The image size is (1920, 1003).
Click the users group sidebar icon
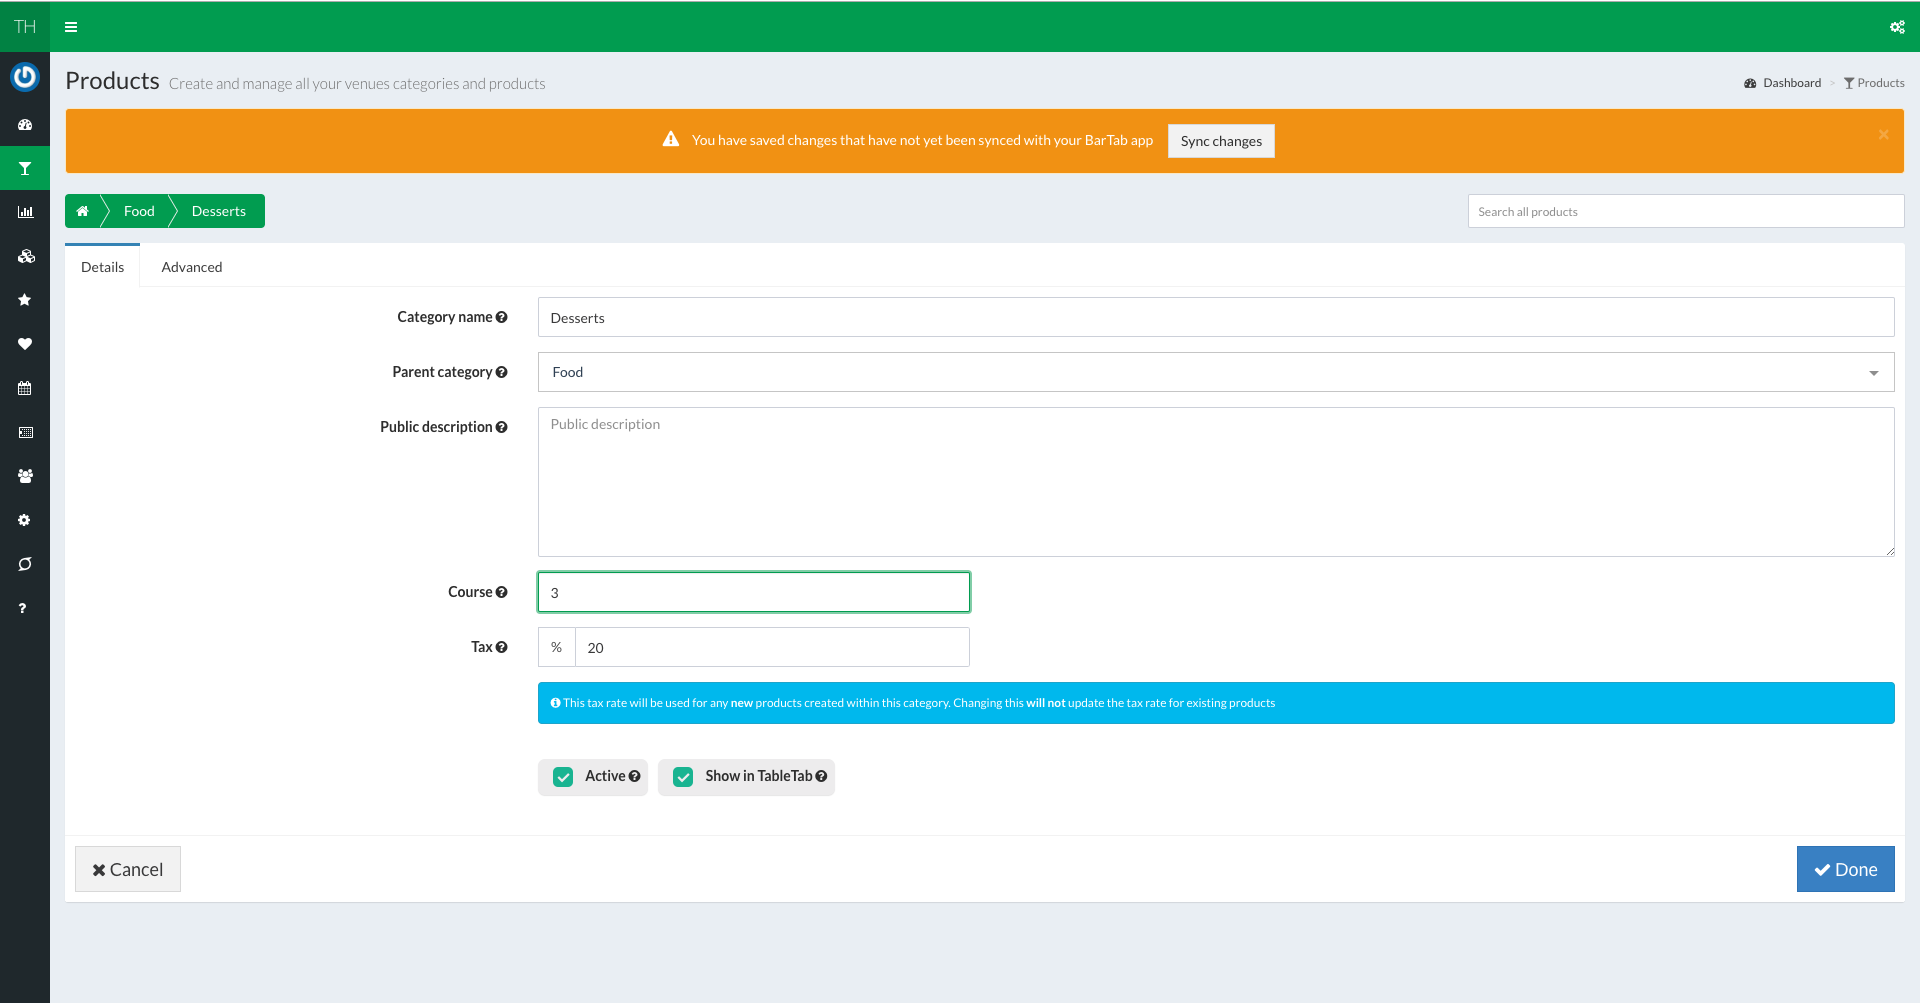[25, 476]
